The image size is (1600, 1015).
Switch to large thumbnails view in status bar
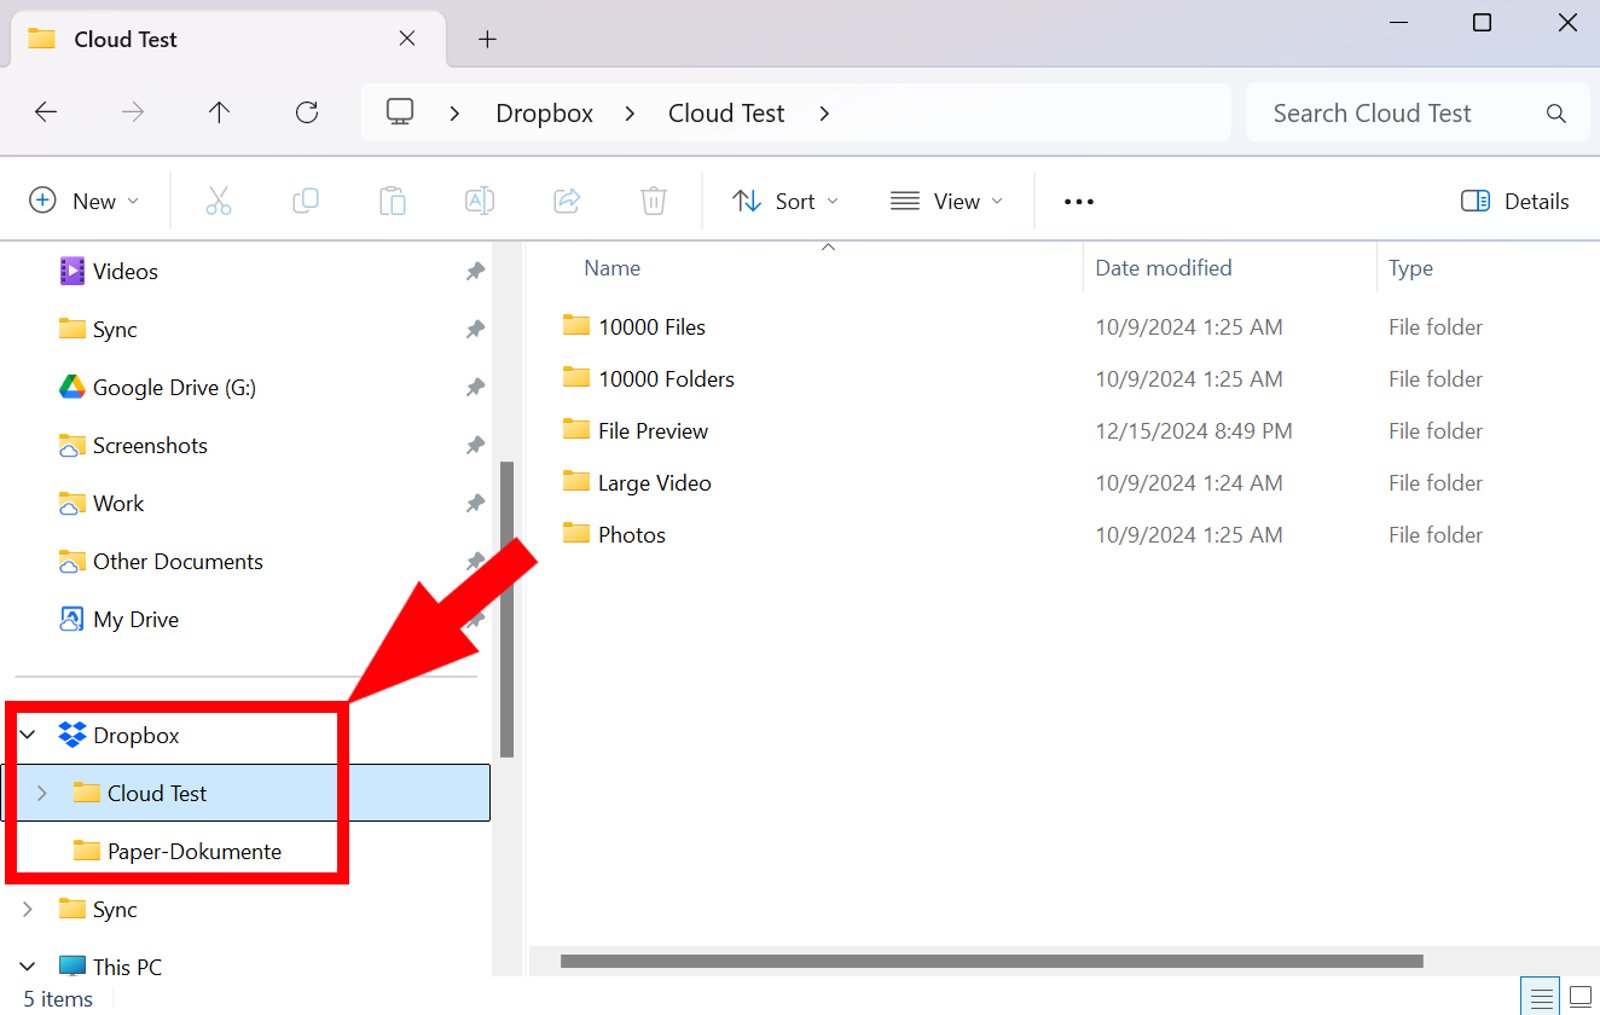click(x=1578, y=995)
